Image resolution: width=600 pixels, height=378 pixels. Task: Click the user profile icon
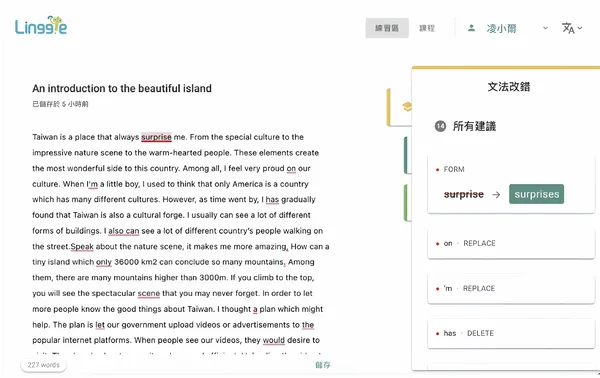[x=471, y=28]
